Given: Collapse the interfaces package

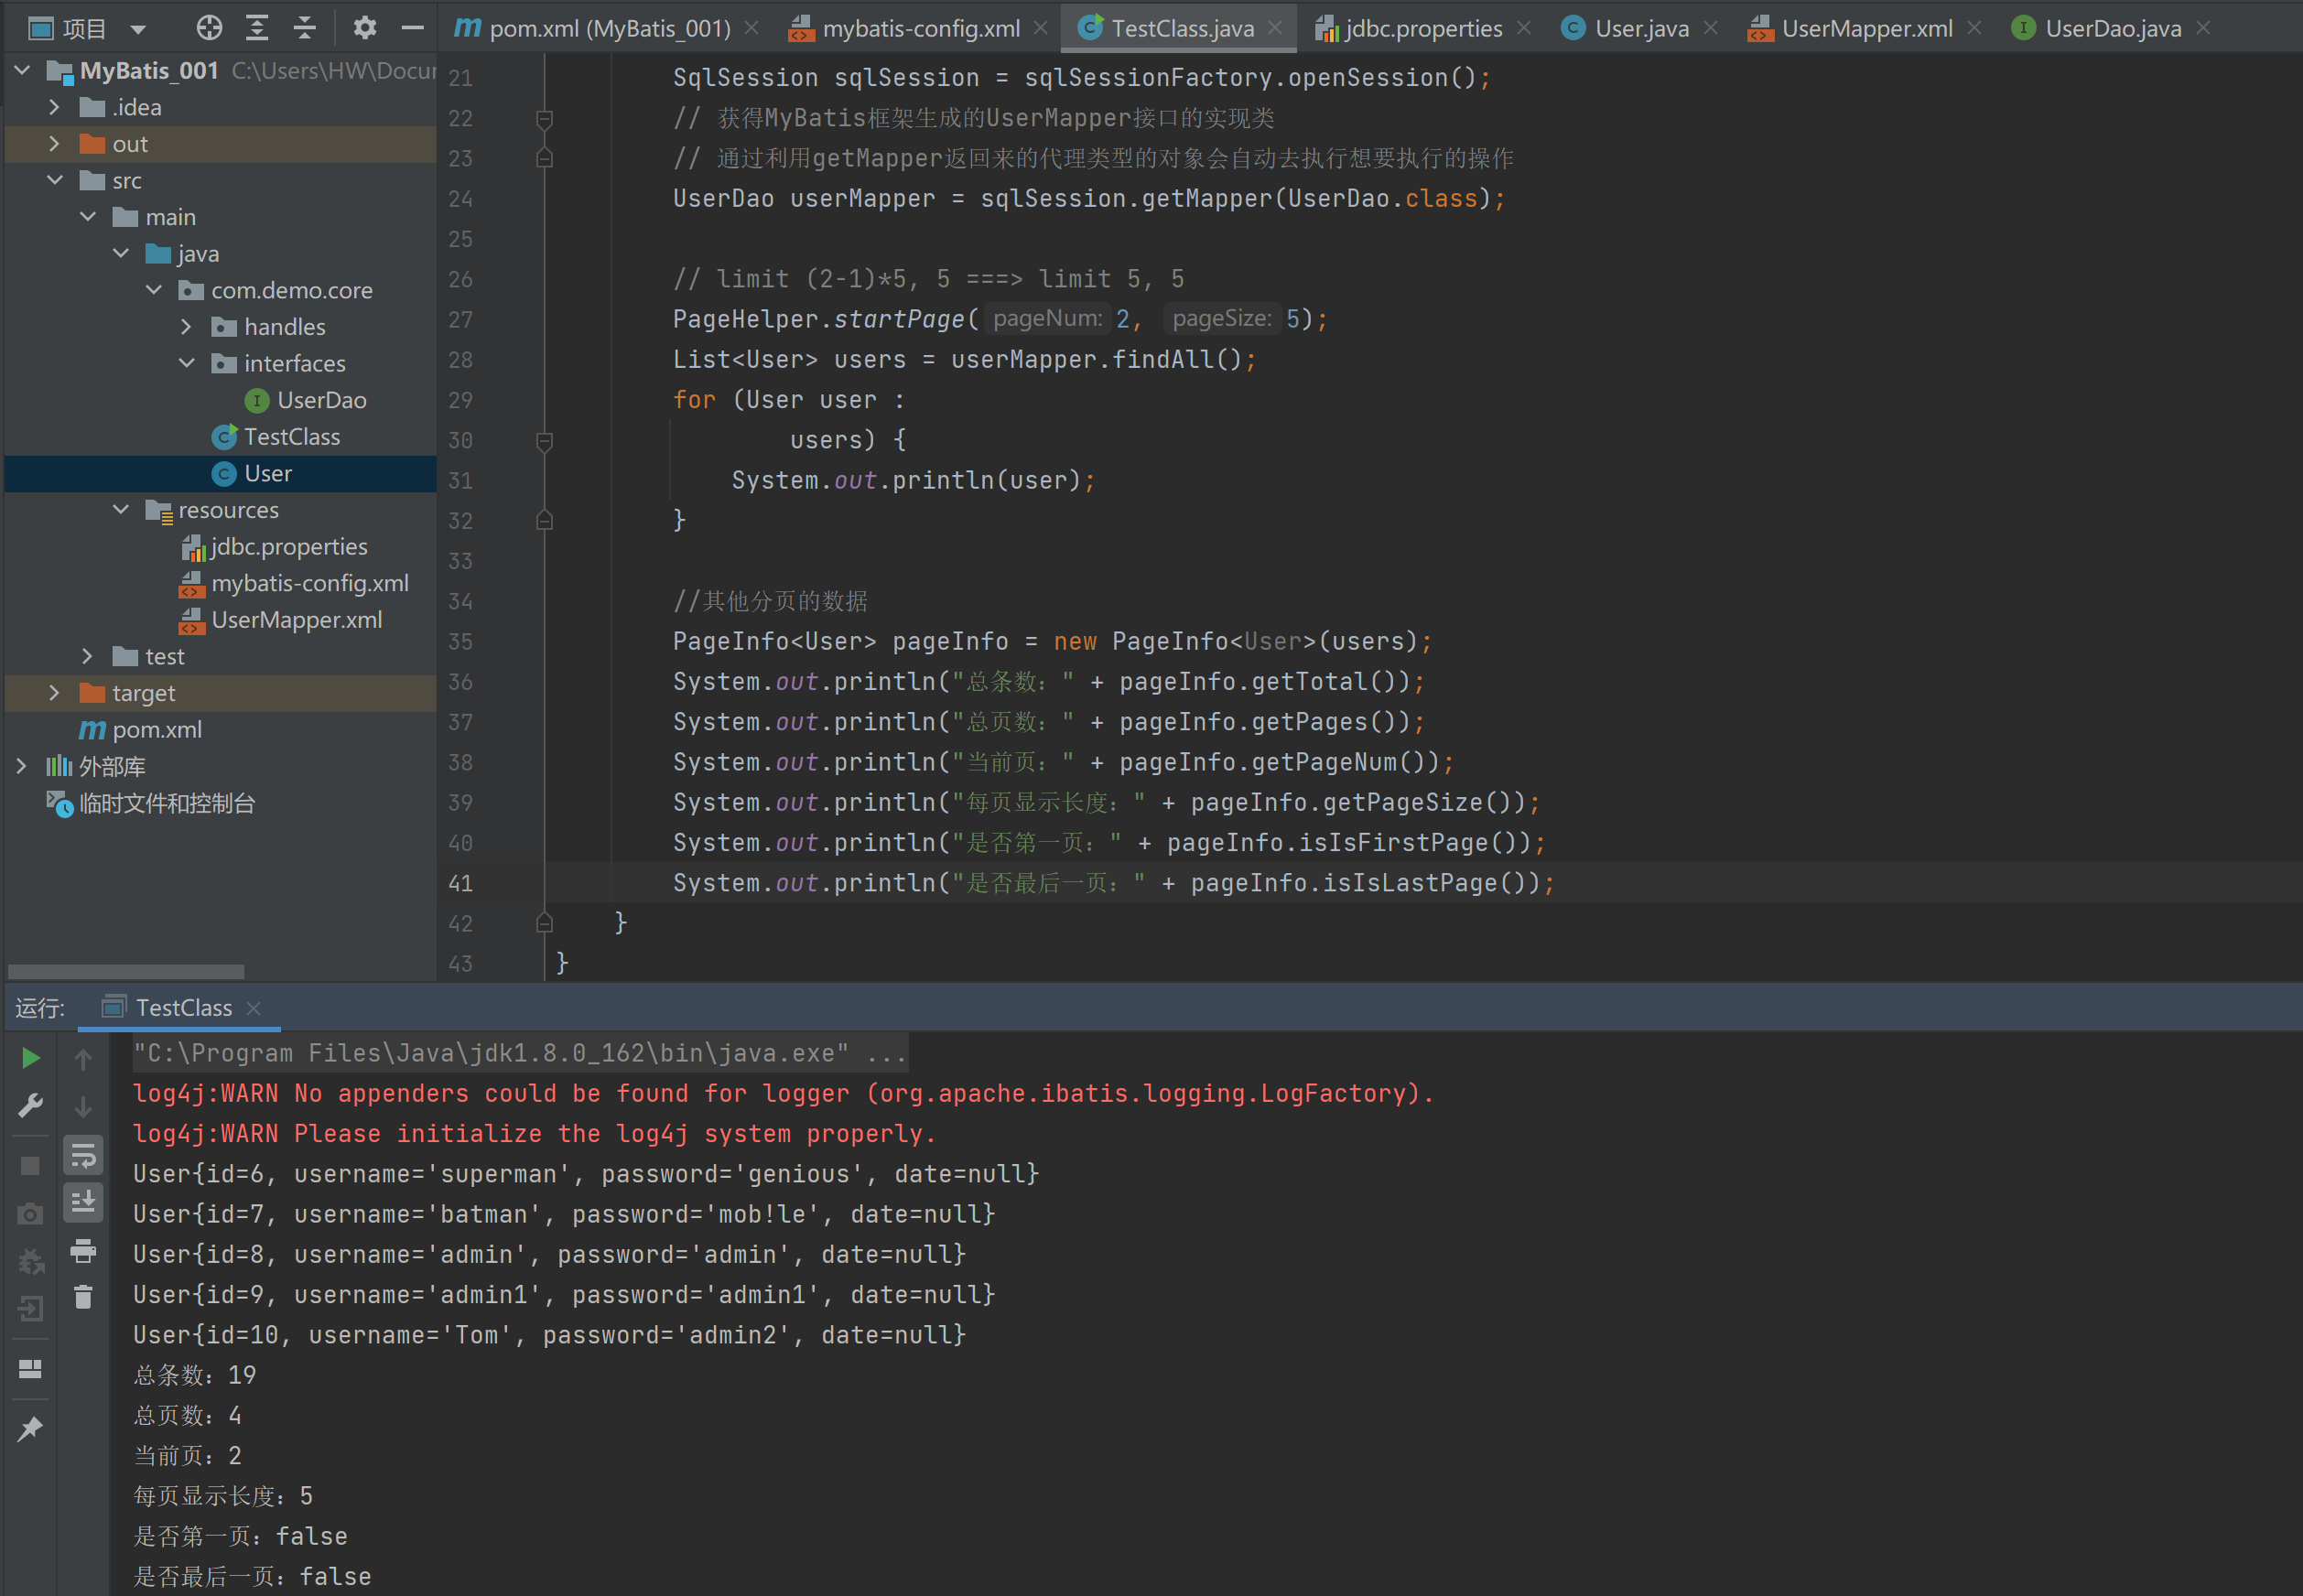Looking at the screenshot, I should [x=187, y=363].
